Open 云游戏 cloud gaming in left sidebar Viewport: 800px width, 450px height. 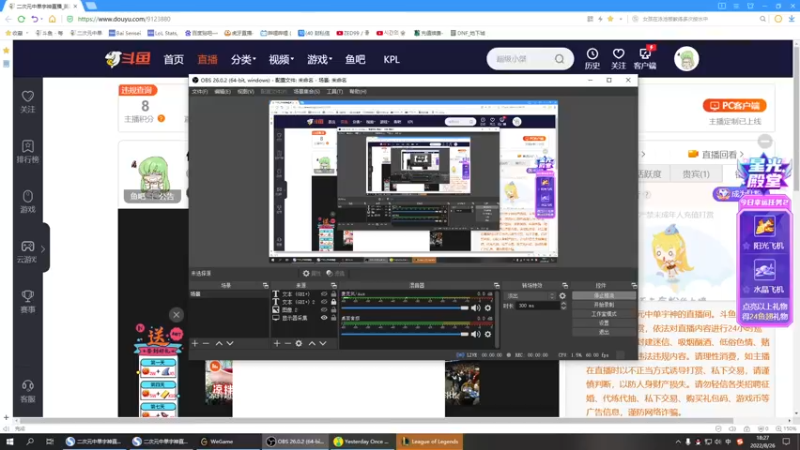tap(28, 252)
